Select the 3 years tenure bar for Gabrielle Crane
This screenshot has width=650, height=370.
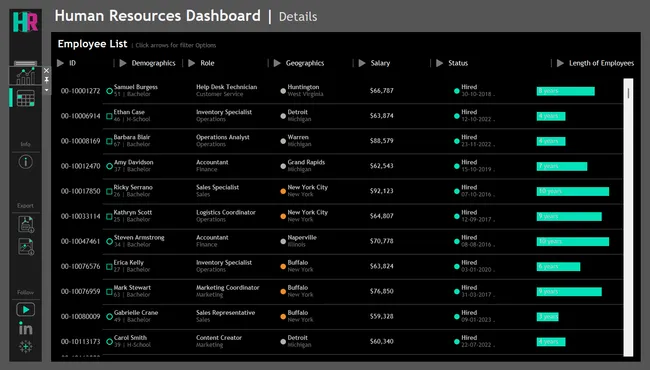pos(547,317)
